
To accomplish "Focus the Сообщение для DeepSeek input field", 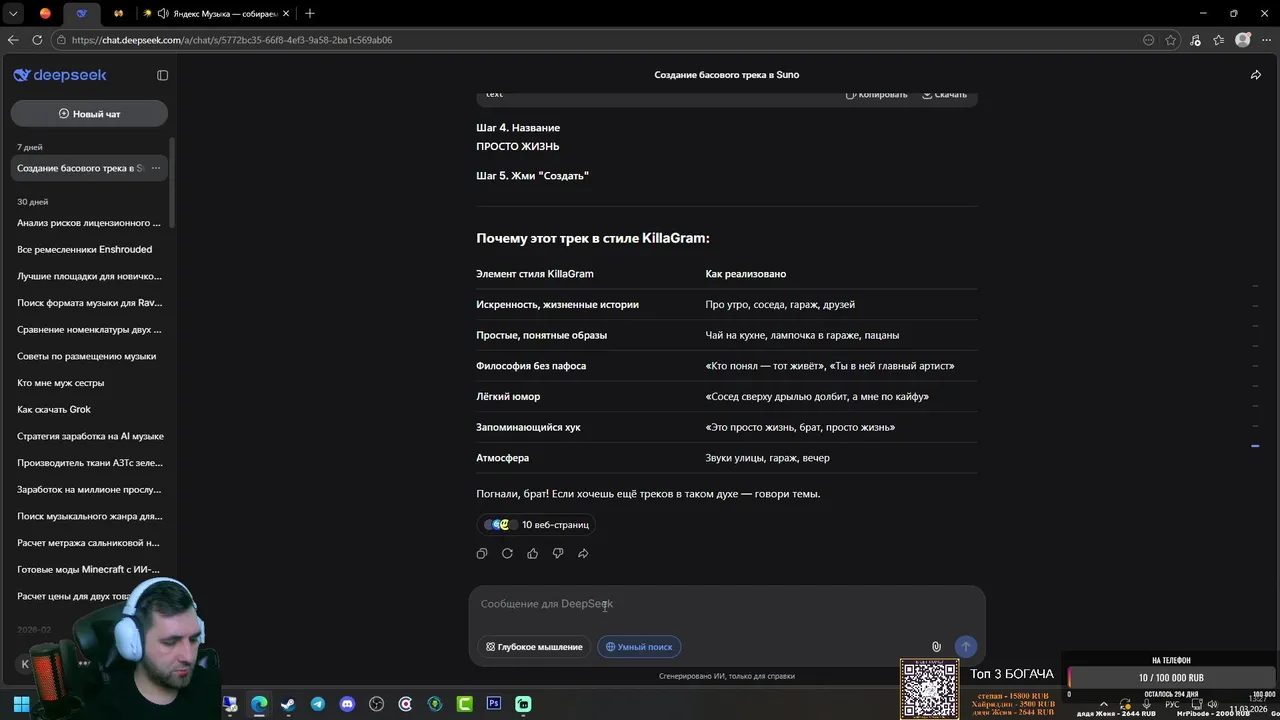I will (x=727, y=604).
